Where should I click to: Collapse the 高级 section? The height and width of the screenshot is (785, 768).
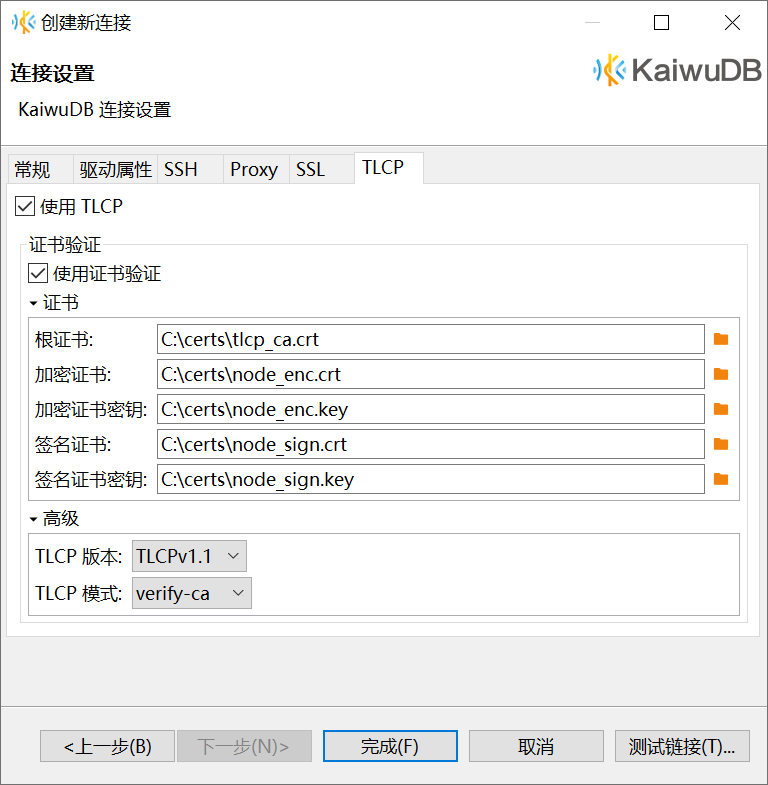point(34,519)
